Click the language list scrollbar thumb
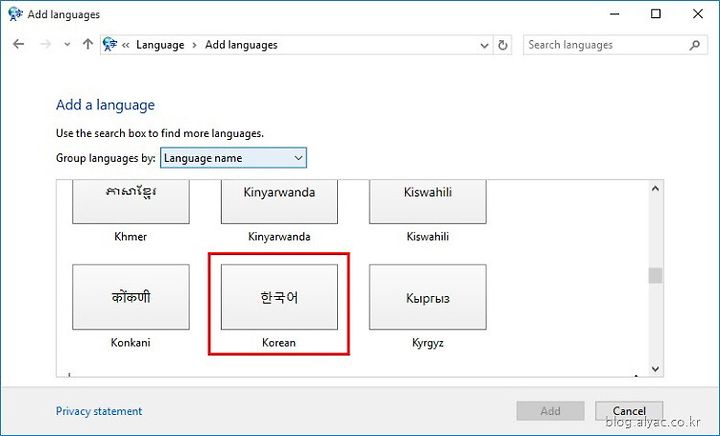This screenshot has width=720, height=436. tap(655, 276)
